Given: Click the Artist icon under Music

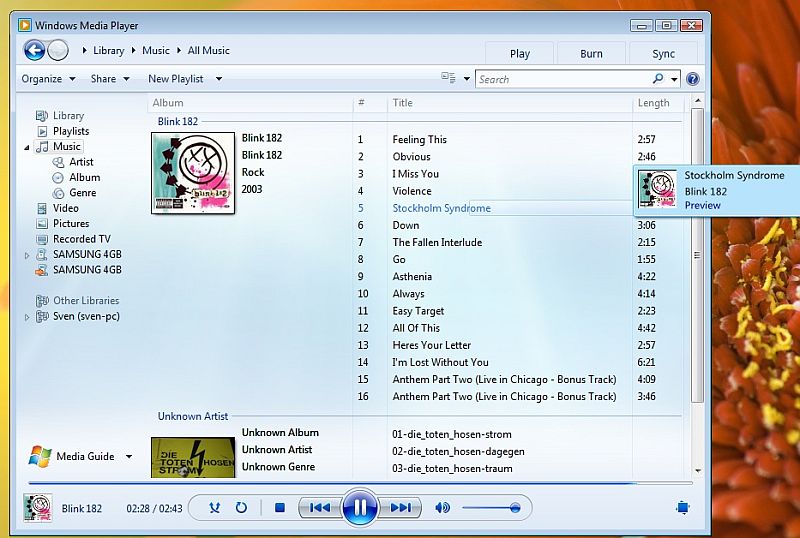Looking at the screenshot, I should (x=59, y=162).
